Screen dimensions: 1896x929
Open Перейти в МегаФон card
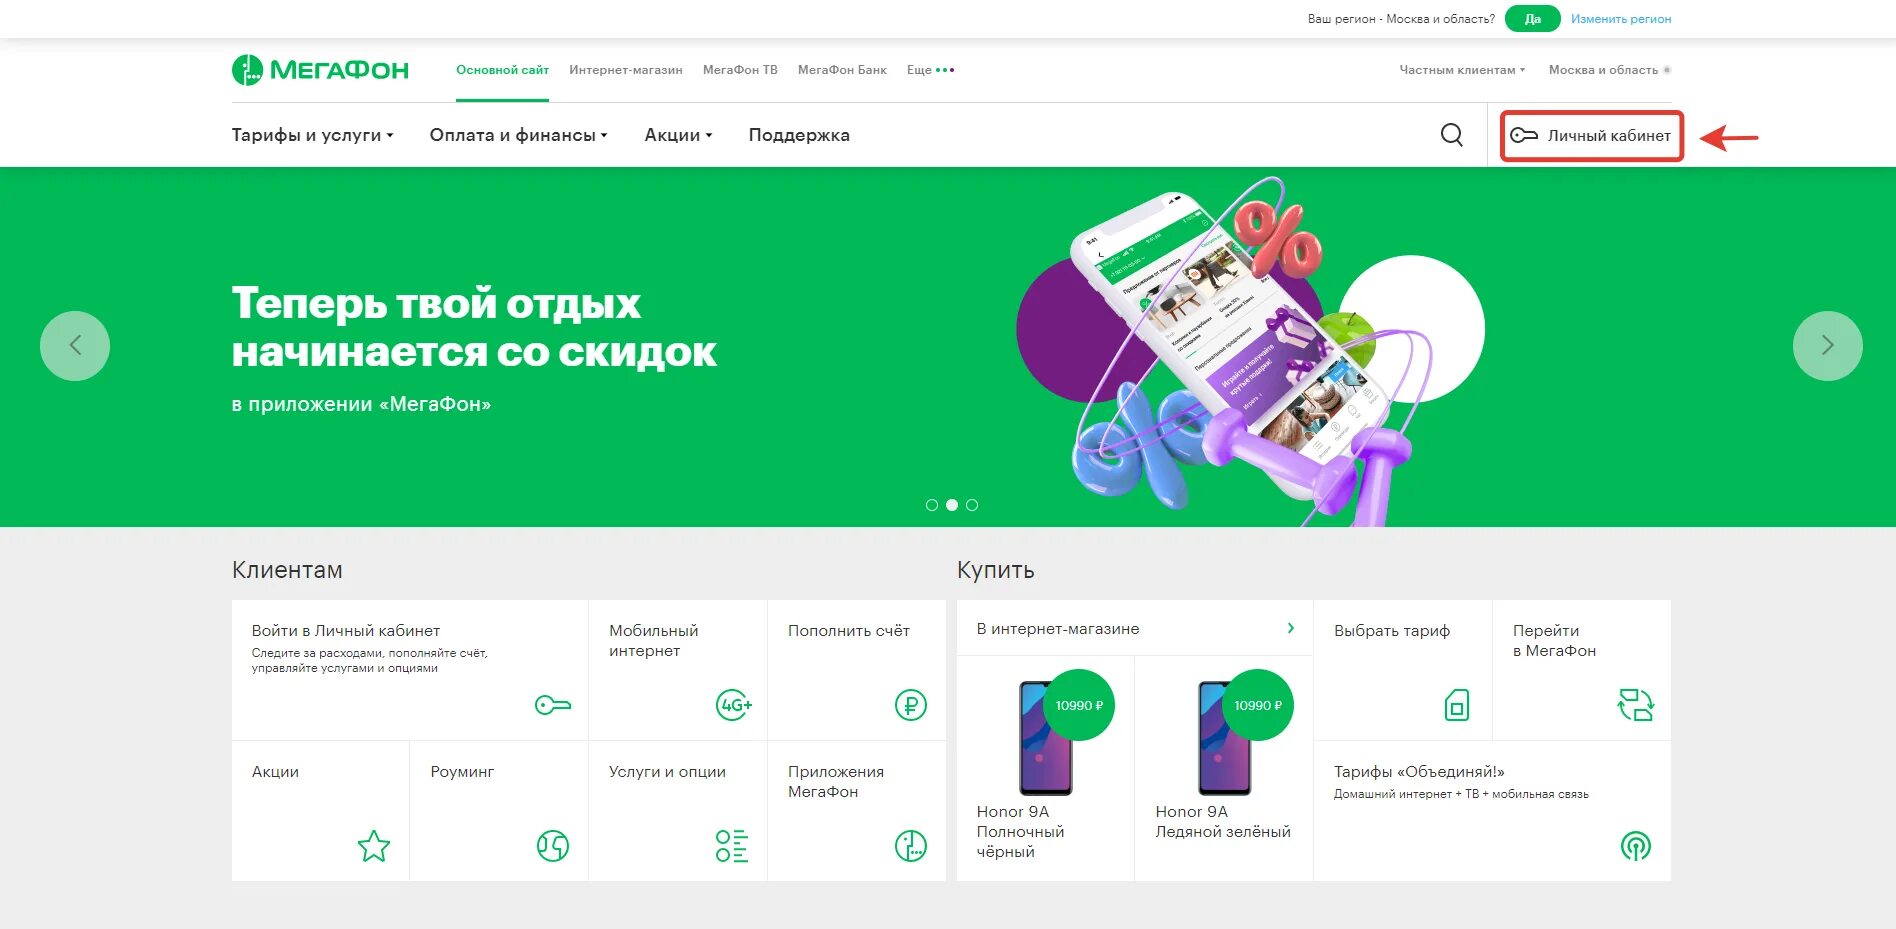click(x=1582, y=670)
